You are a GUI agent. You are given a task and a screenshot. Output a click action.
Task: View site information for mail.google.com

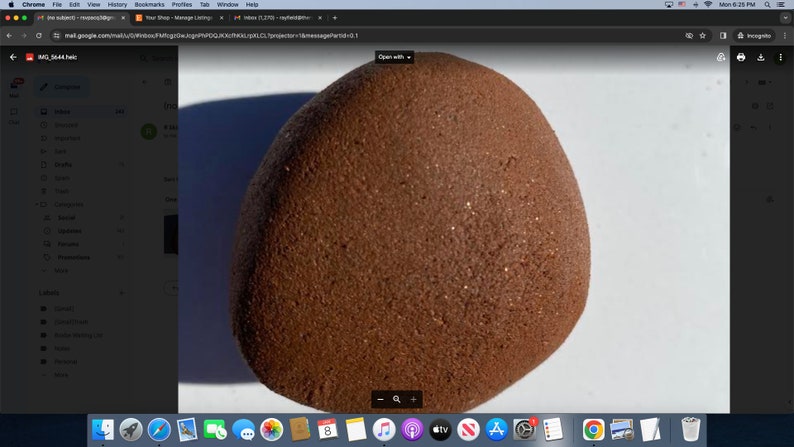tap(56, 35)
